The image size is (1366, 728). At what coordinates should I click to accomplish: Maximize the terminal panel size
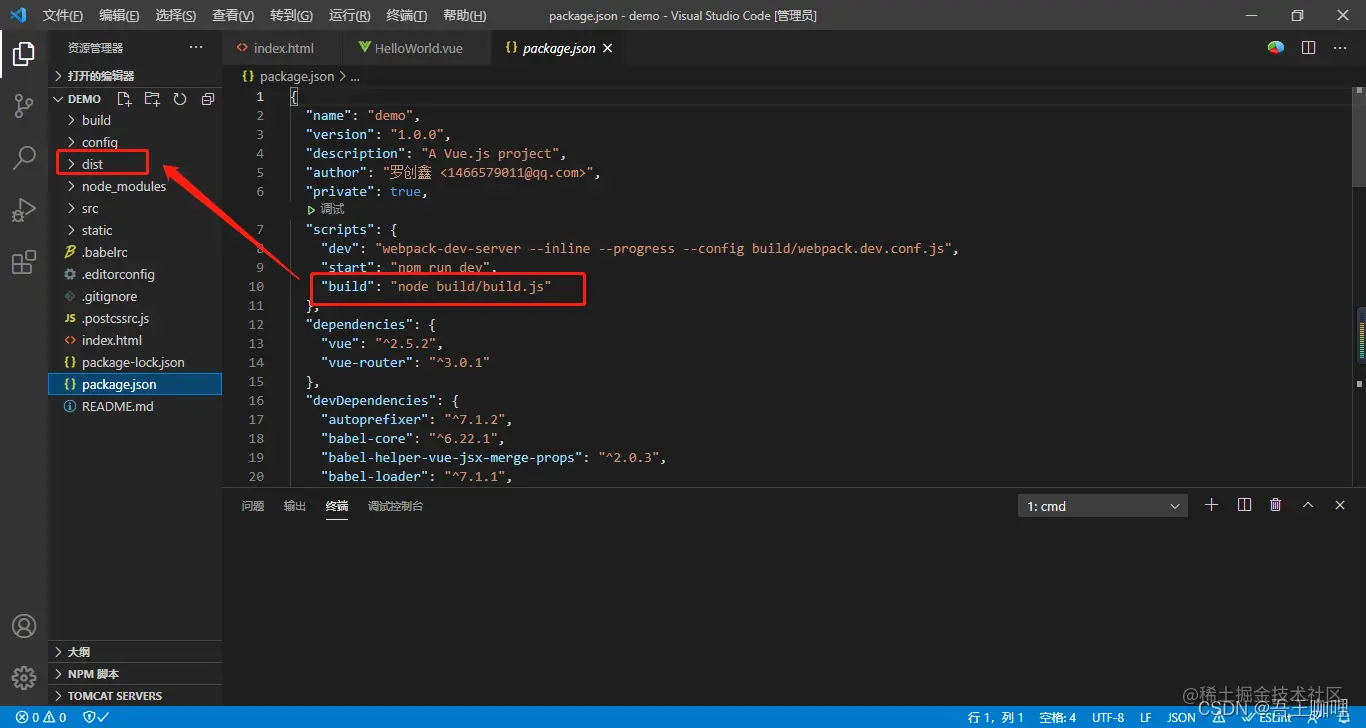(1308, 505)
